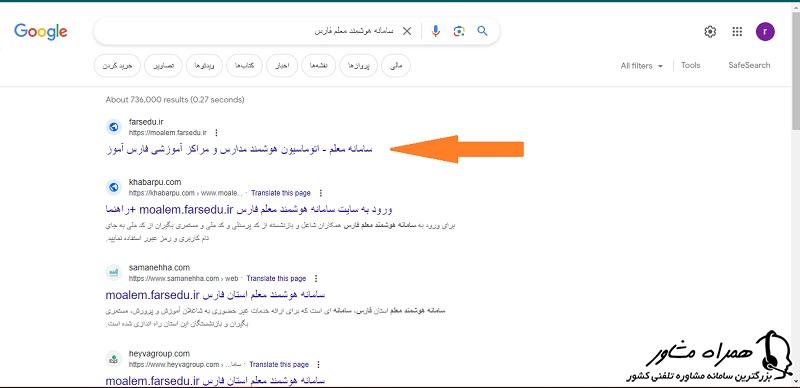Select the خرید کردن filter chip
Viewport: 800px width, 388px height.
(117, 66)
